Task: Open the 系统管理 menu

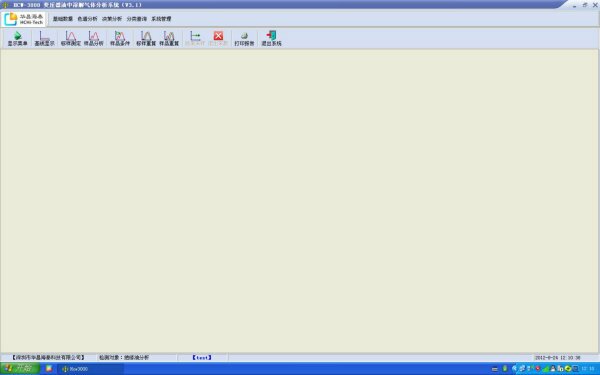Action: 161,19
